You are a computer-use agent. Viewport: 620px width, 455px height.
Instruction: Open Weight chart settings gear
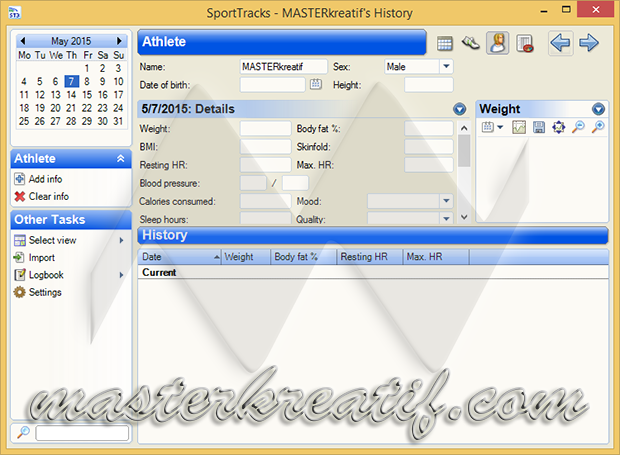click(559, 127)
